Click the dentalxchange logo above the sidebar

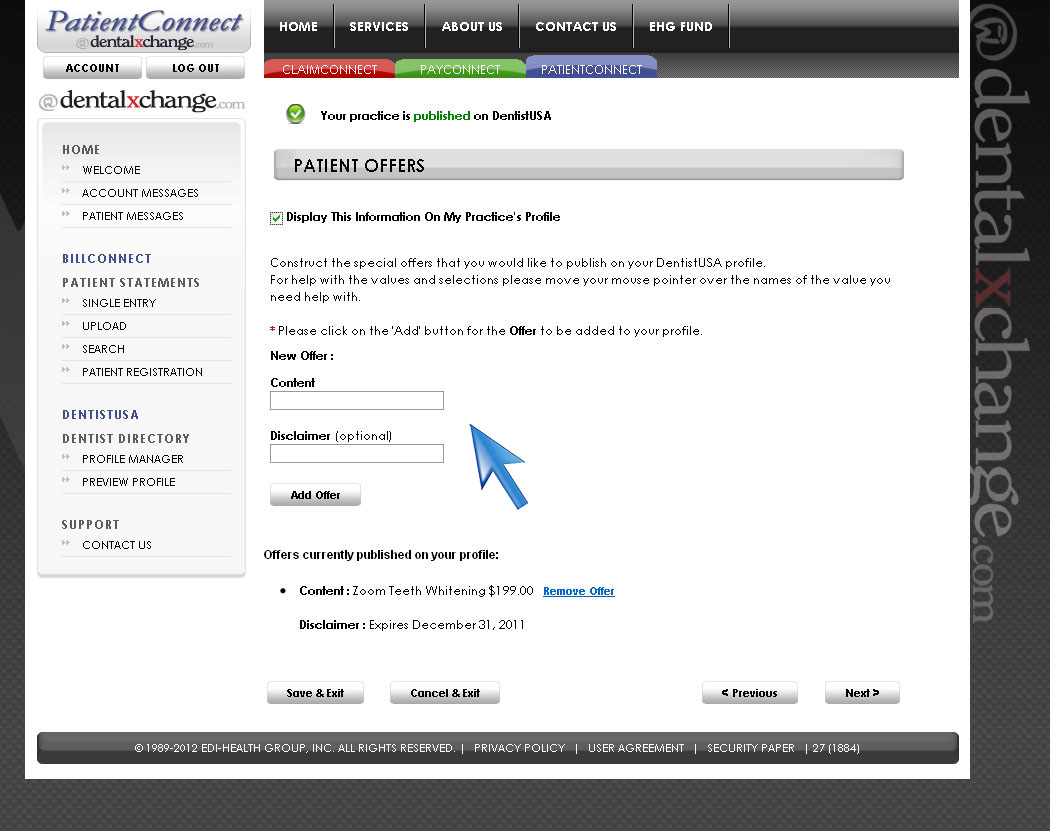(140, 100)
